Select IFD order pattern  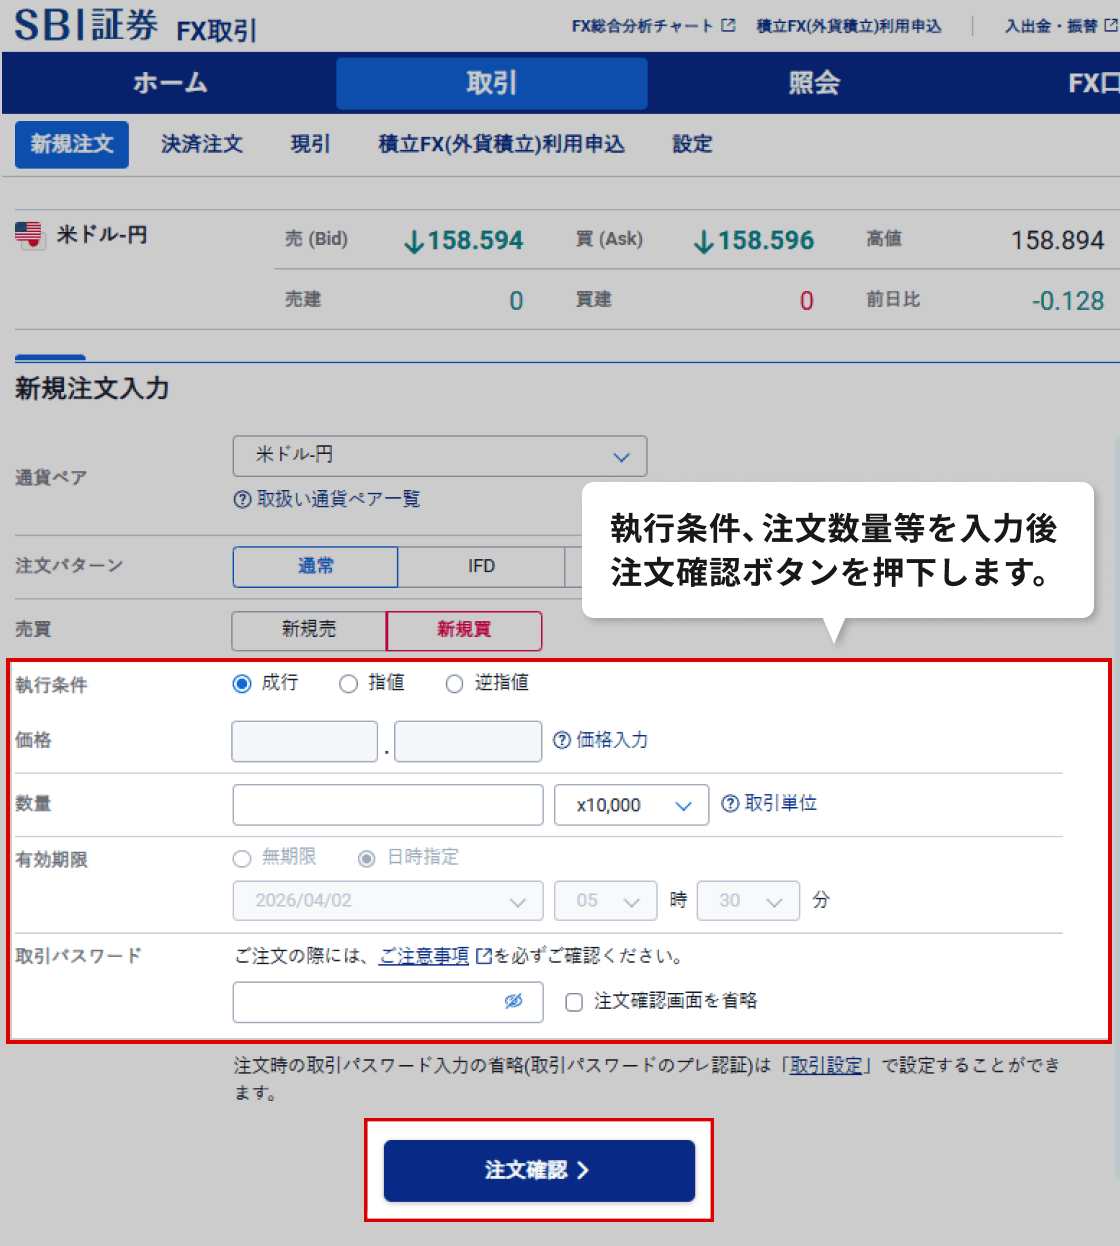click(x=482, y=567)
